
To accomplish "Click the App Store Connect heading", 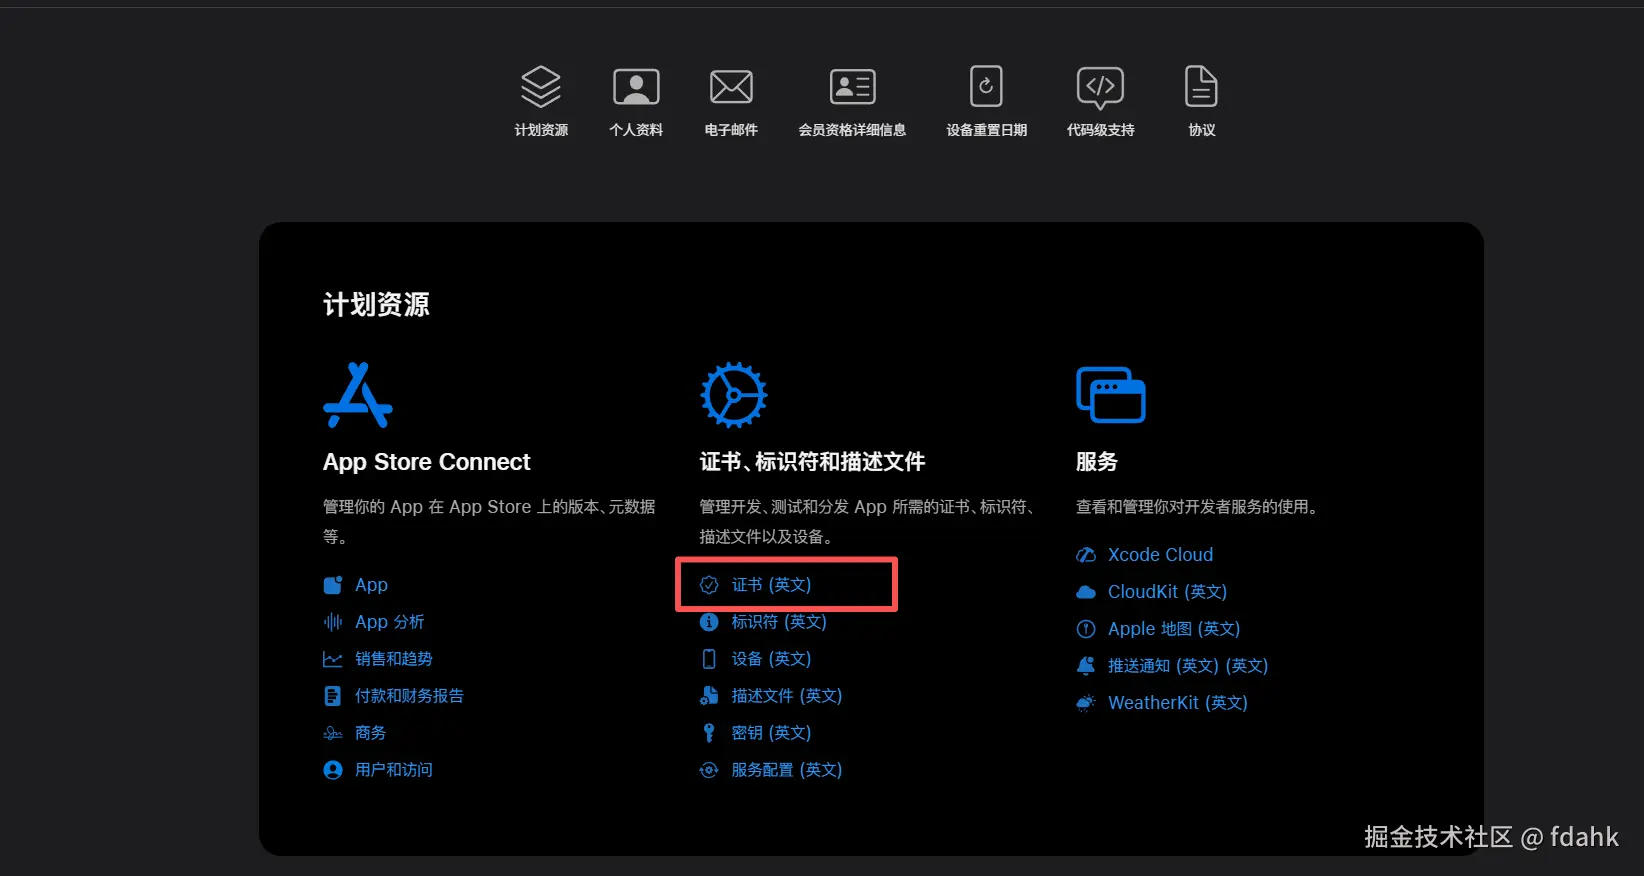I will click(x=427, y=462).
